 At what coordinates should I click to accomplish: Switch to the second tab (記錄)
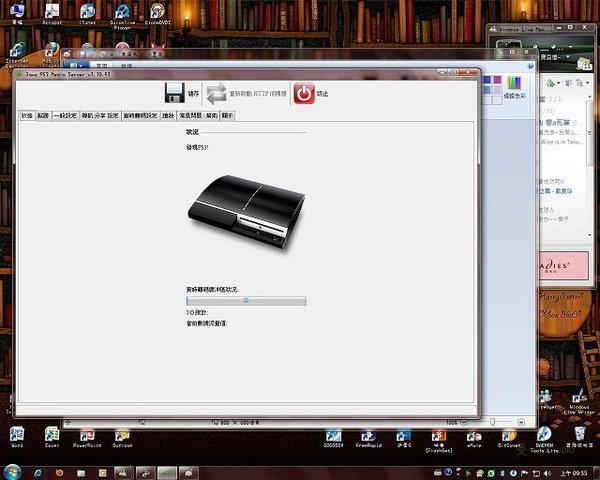pos(43,116)
